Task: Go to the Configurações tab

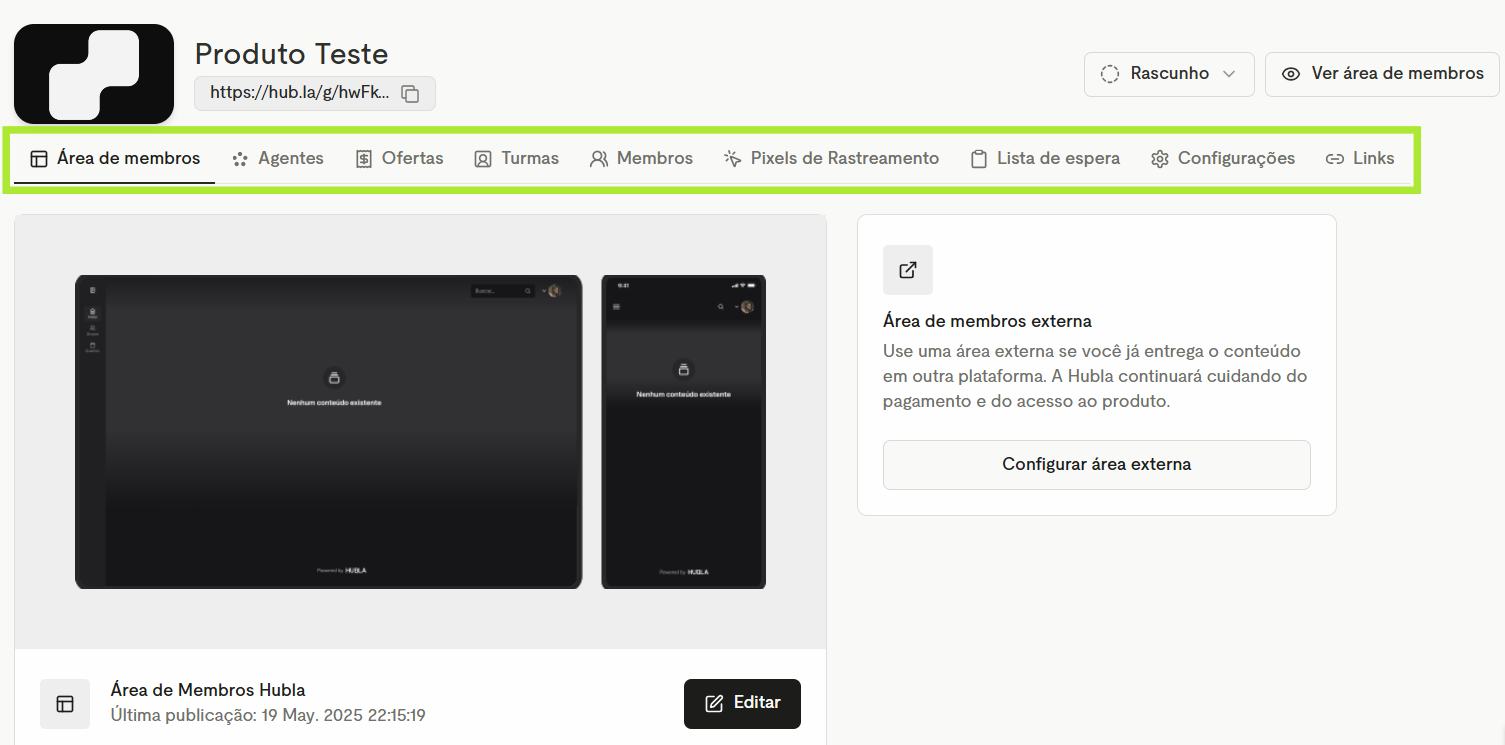Action: tap(1223, 158)
